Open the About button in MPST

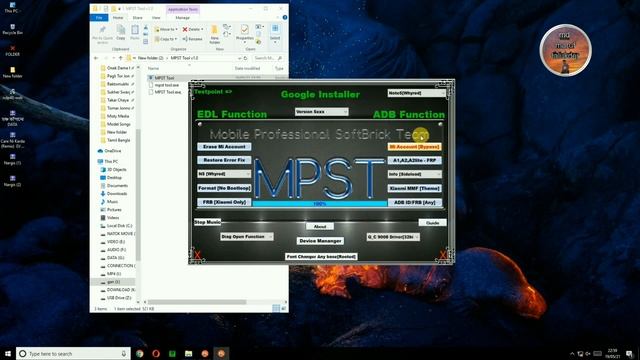[x=320, y=227]
